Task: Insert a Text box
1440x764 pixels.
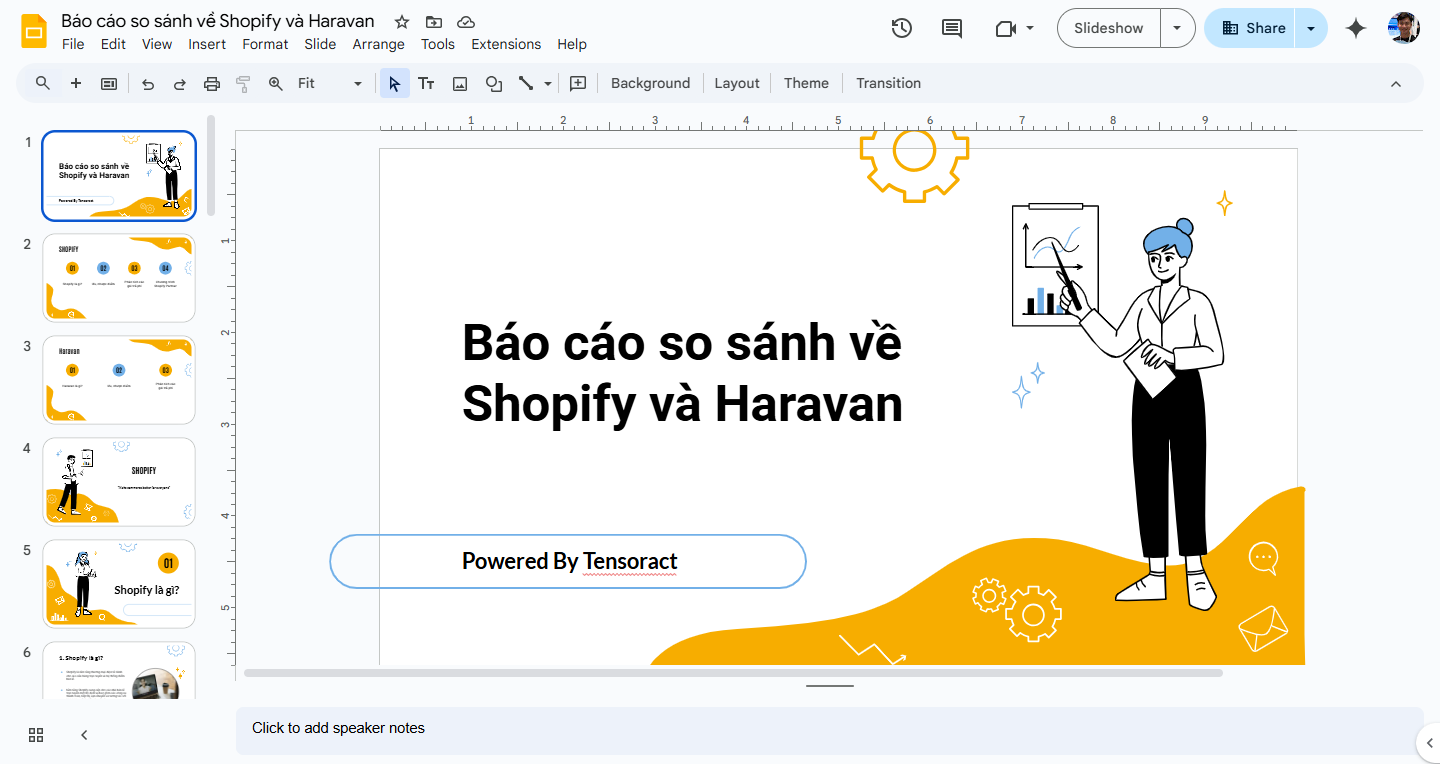Action: tap(426, 84)
